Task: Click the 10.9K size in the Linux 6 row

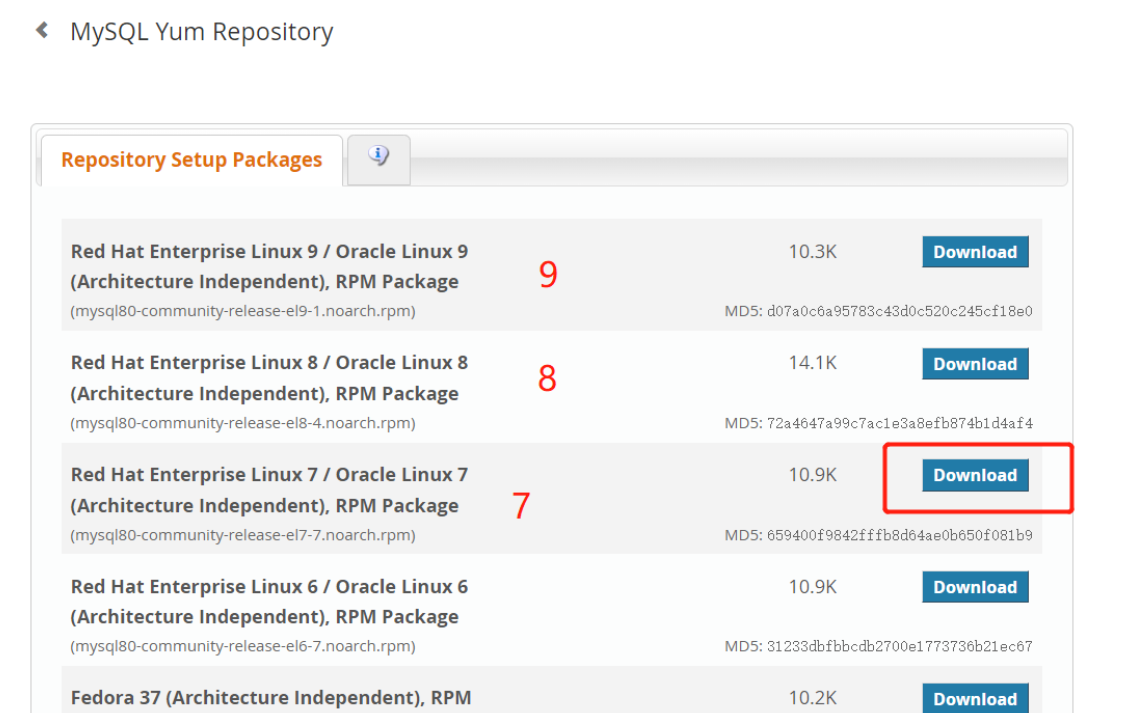Action: 812,586
